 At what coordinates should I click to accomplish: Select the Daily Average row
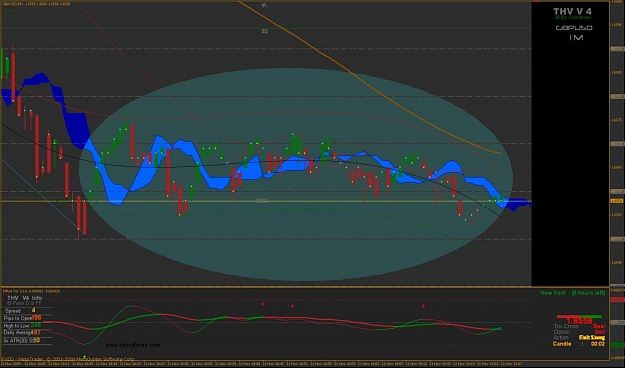point(27,333)
